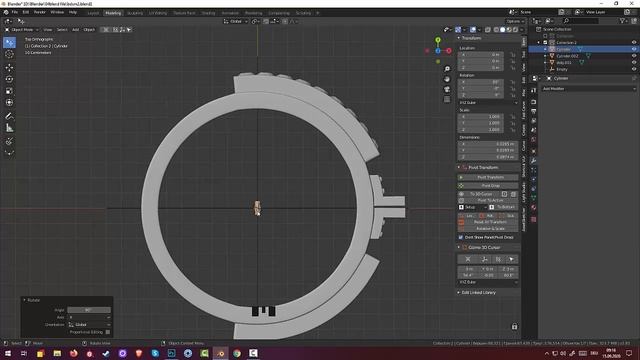Viewport: 640px width, 360px height.
Task: Hide selected Cylinder with eye icon
Action: [x=634, y=49]
